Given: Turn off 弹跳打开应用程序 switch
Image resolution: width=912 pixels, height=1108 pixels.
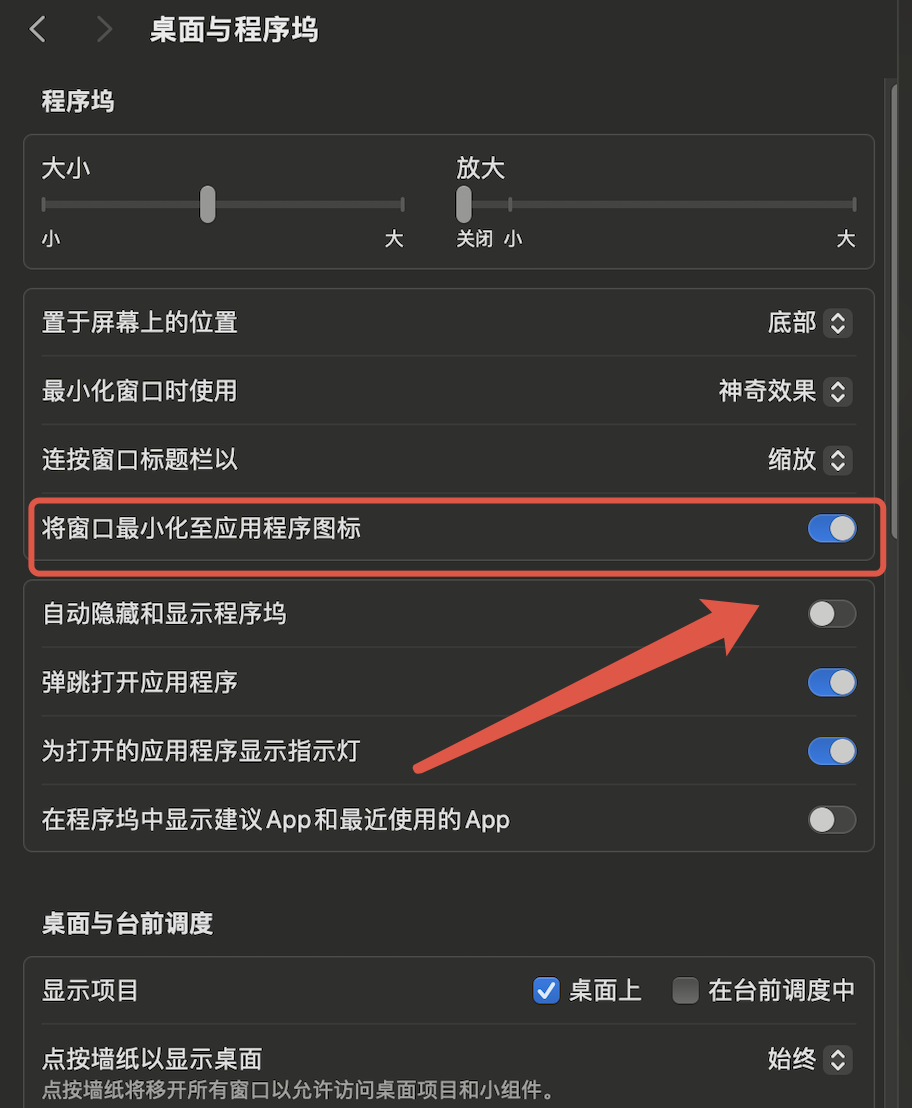Looking at the screenshot, I should coord(832,683).
